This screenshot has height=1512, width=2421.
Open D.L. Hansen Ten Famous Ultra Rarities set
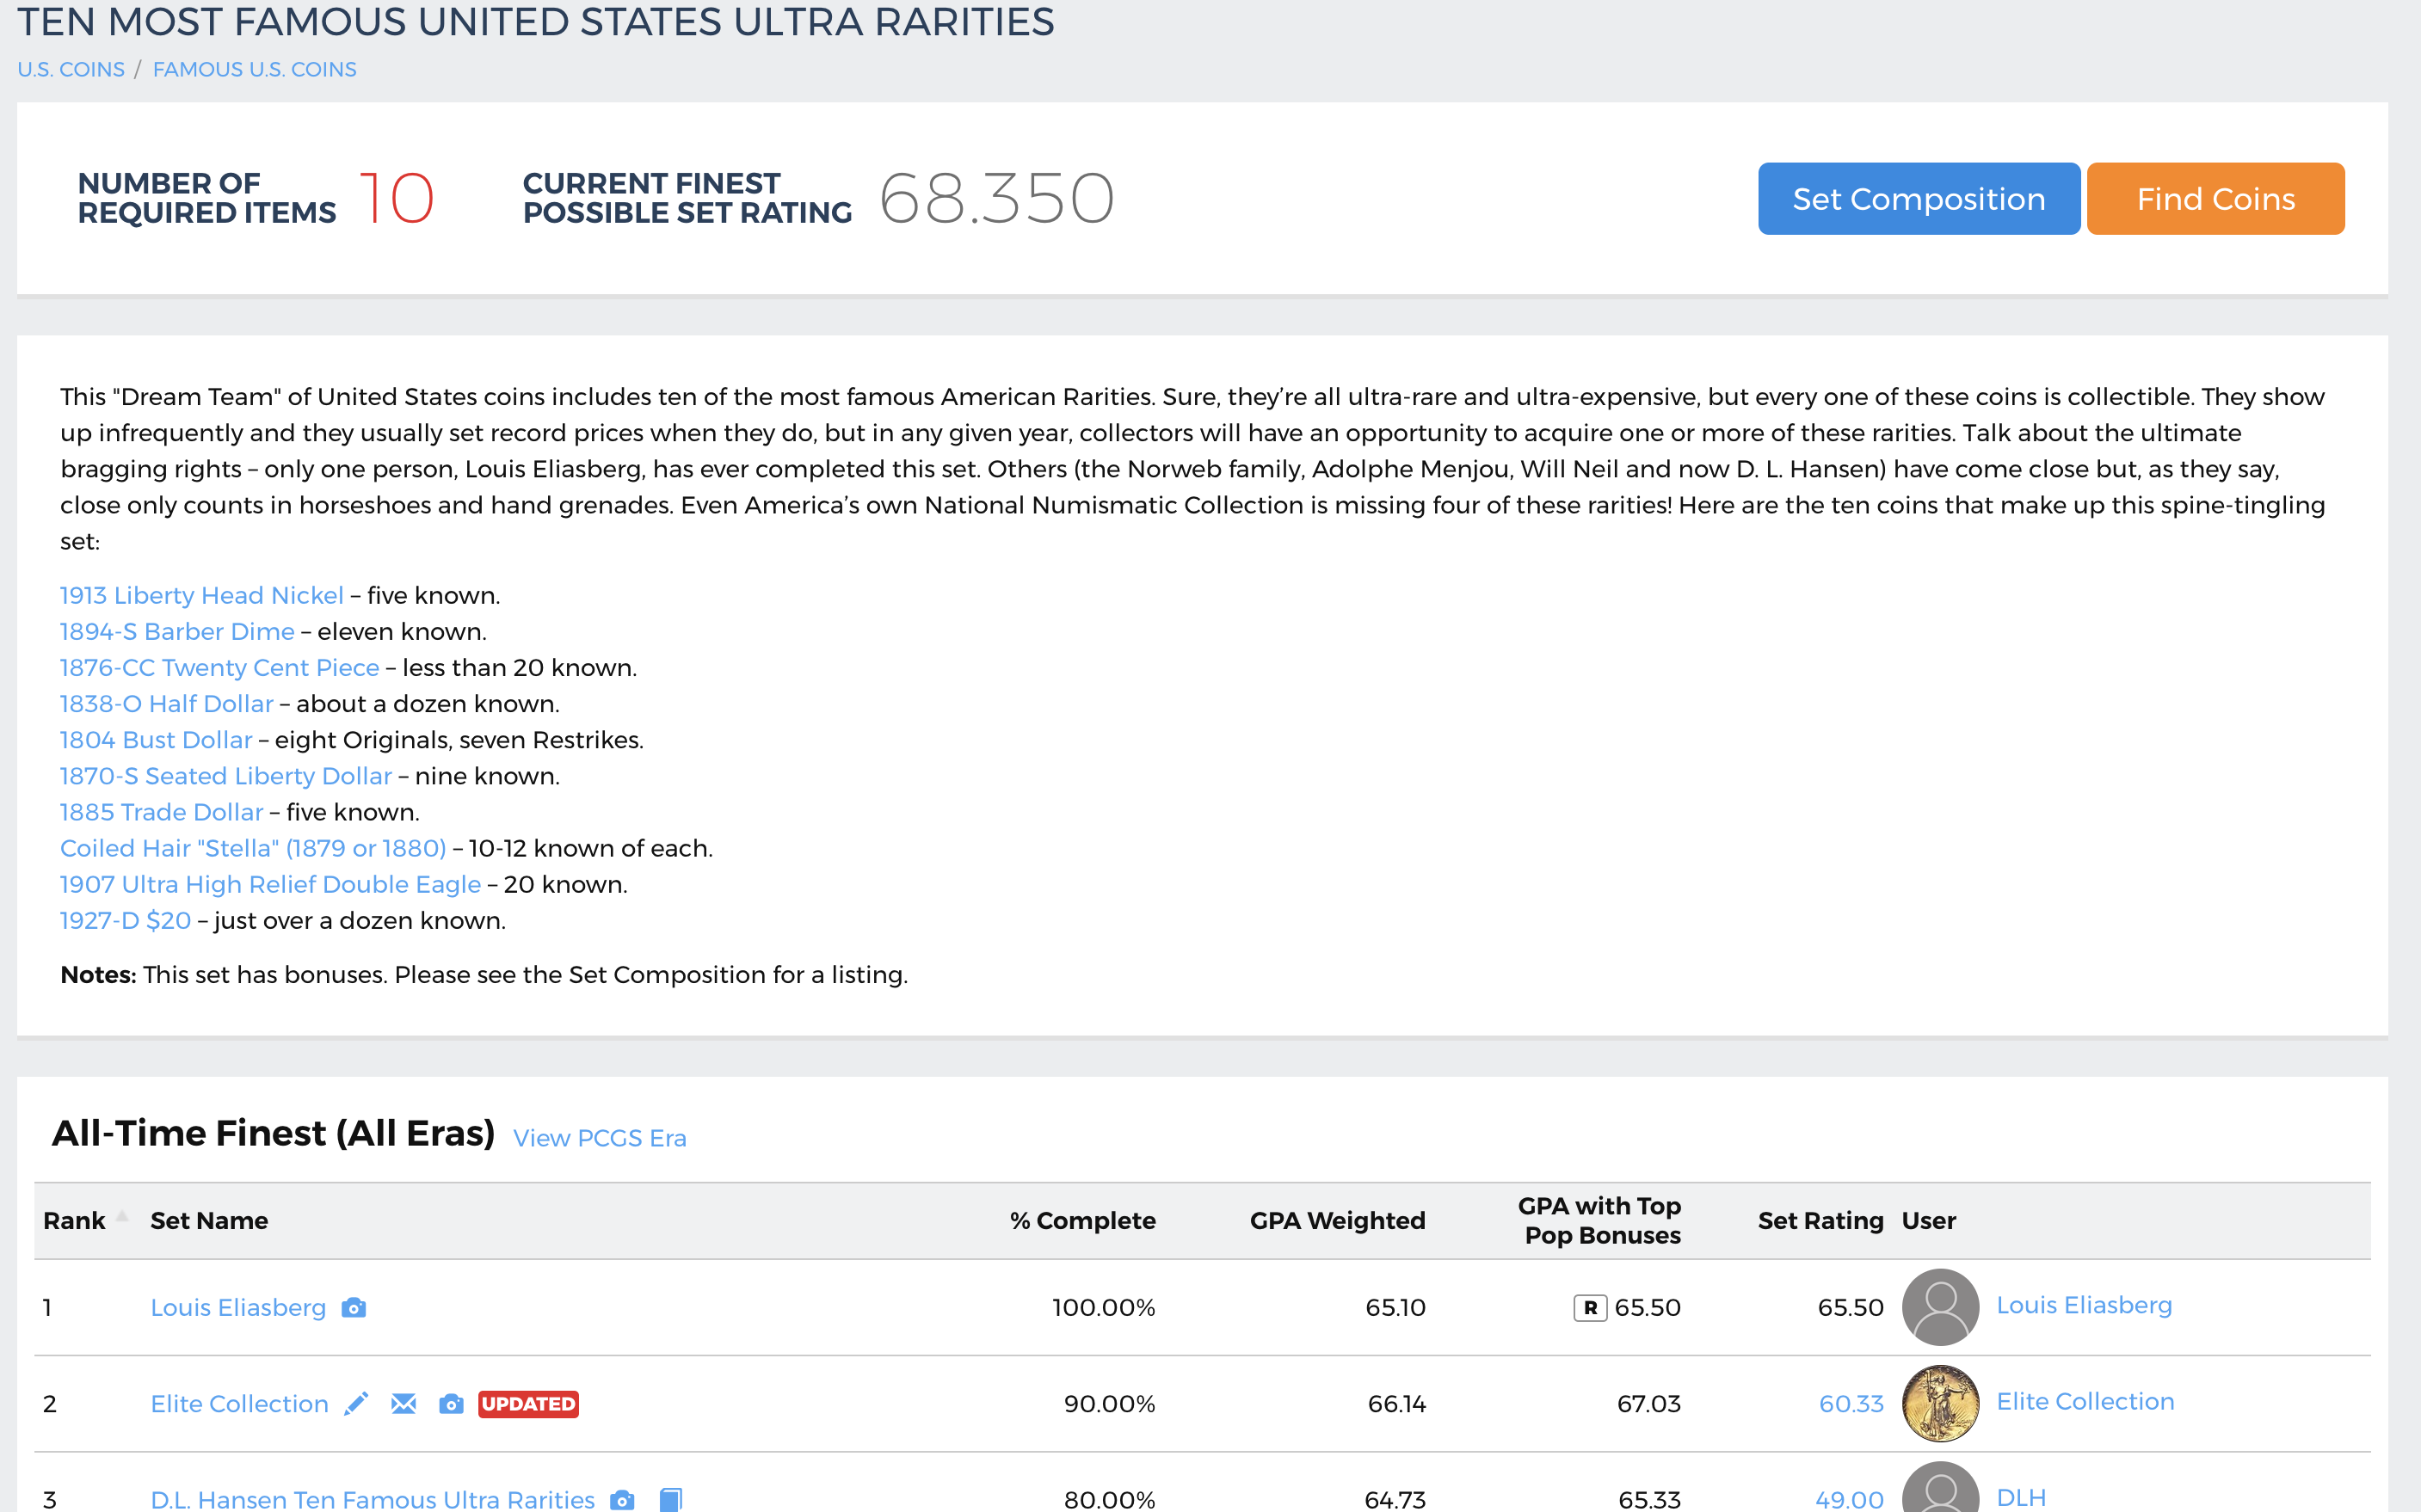click(x=372, y=1499)
